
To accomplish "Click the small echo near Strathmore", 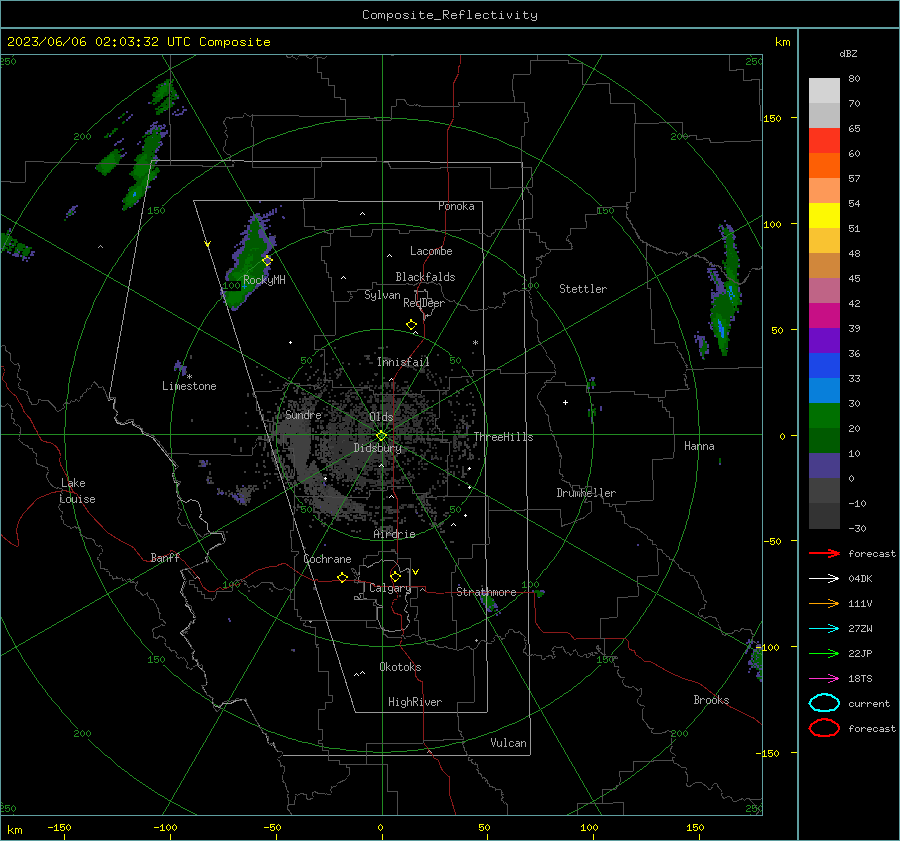I will [489, 603].
